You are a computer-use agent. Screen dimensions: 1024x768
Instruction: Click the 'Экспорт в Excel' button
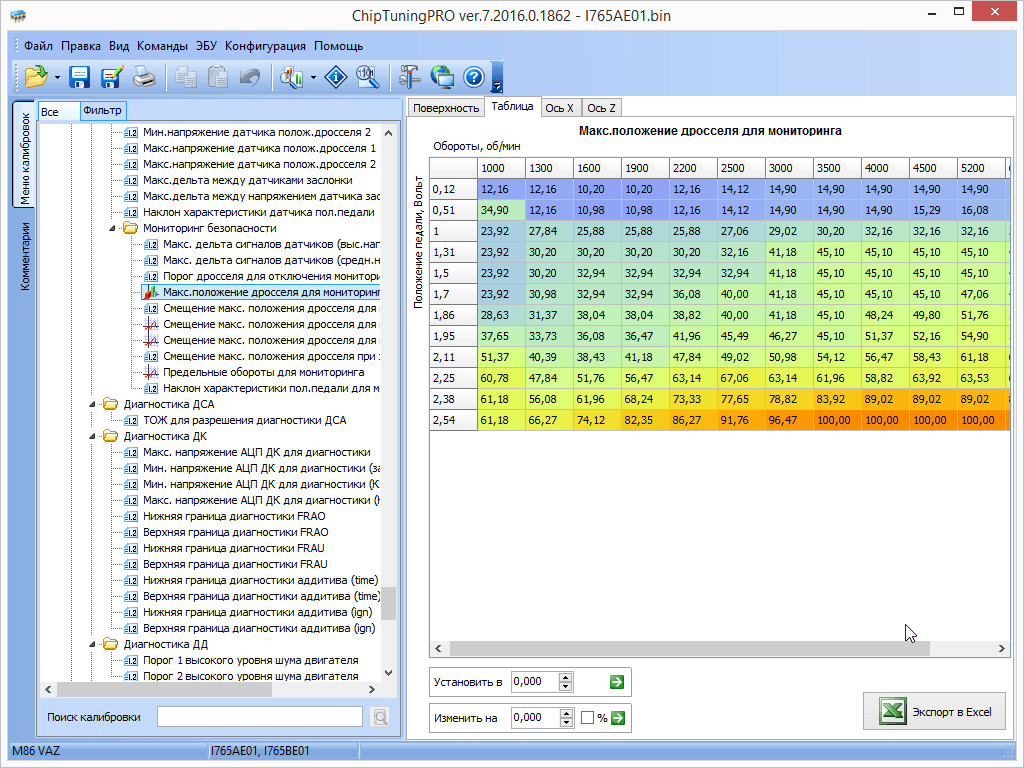coord(934,712)
